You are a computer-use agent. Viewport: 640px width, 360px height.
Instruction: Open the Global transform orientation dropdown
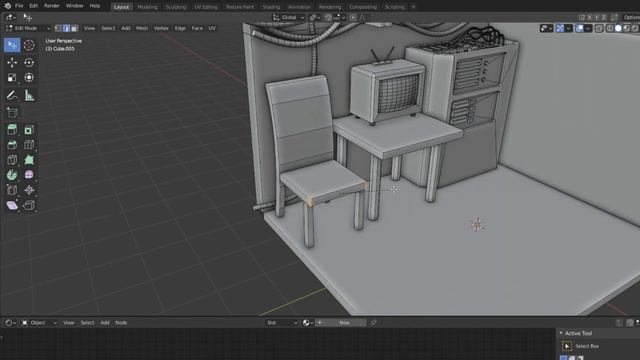click(x=289, y=17)
